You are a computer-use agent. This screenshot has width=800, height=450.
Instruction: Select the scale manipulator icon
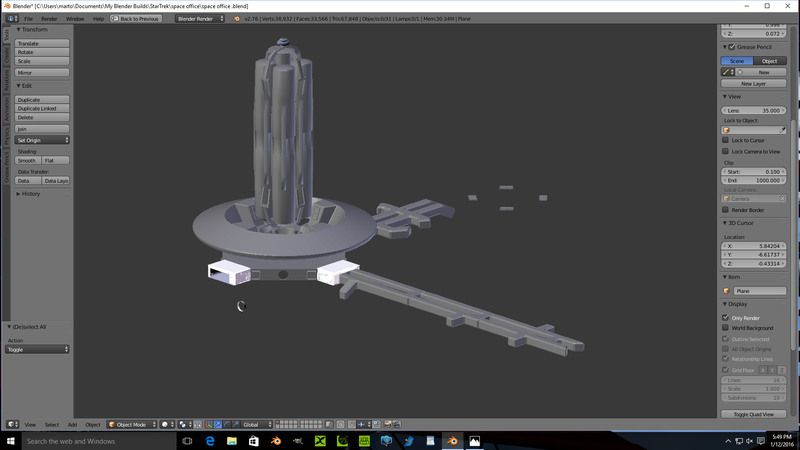(x=236, y=424)
